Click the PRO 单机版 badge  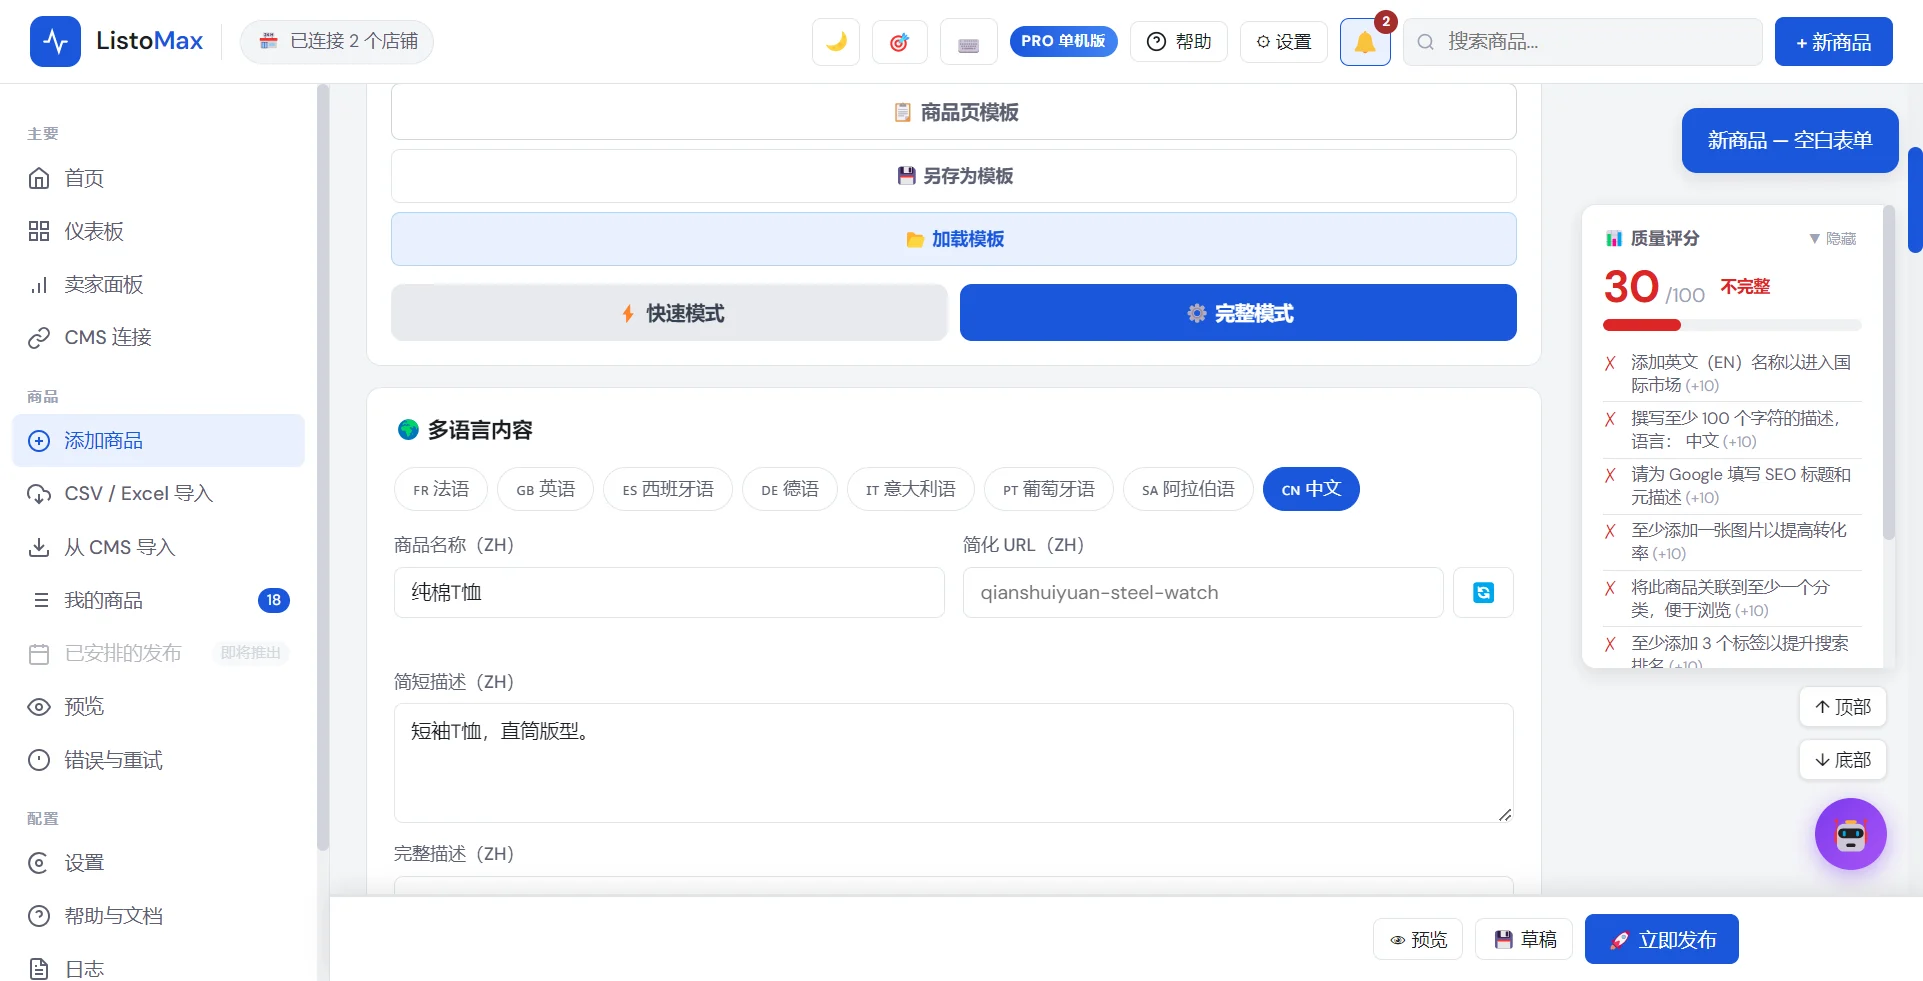point(1063,41)
